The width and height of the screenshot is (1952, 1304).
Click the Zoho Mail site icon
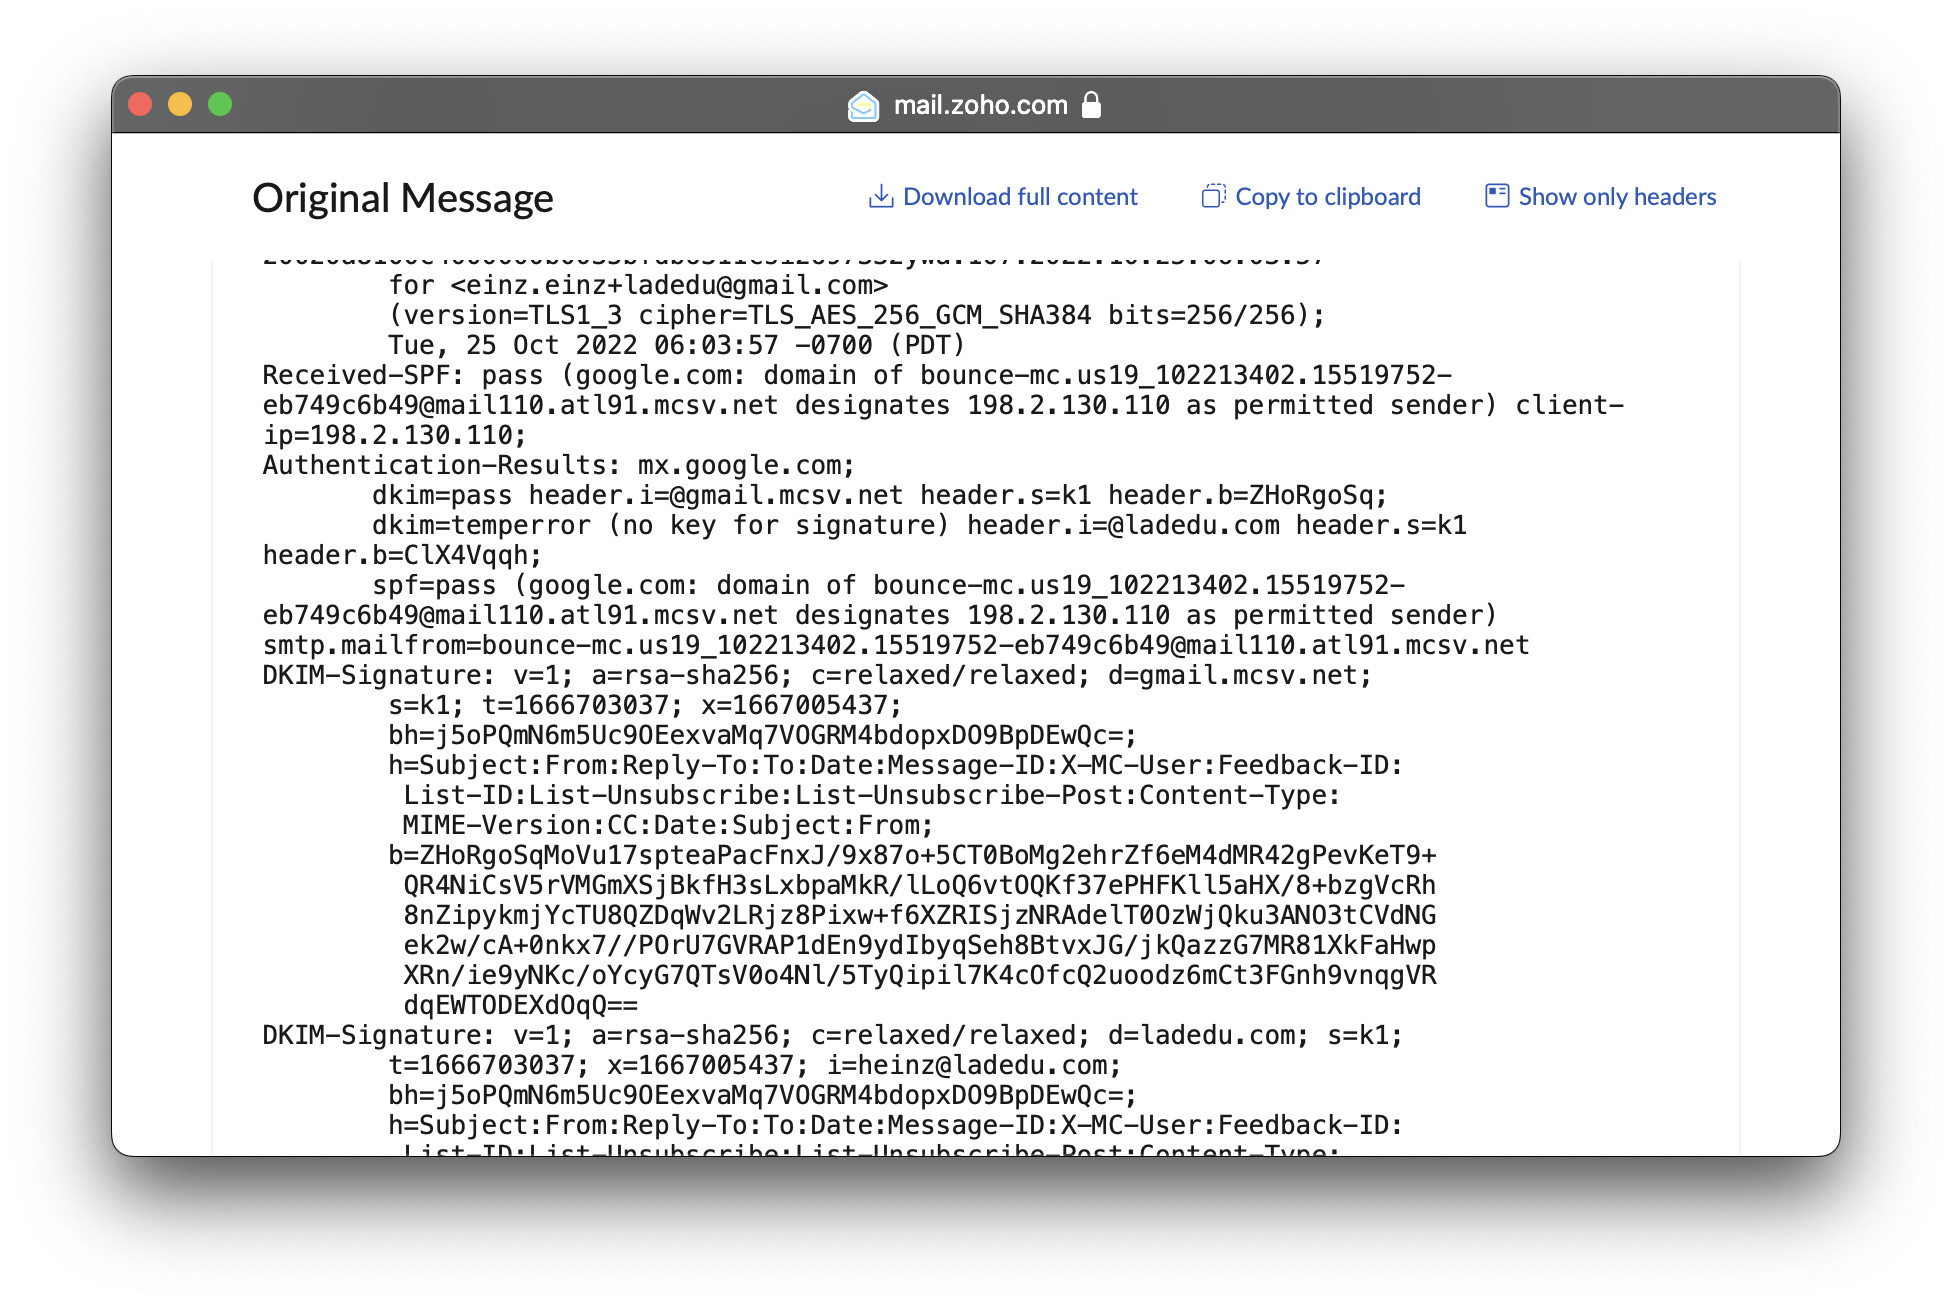tap(863, 105)
